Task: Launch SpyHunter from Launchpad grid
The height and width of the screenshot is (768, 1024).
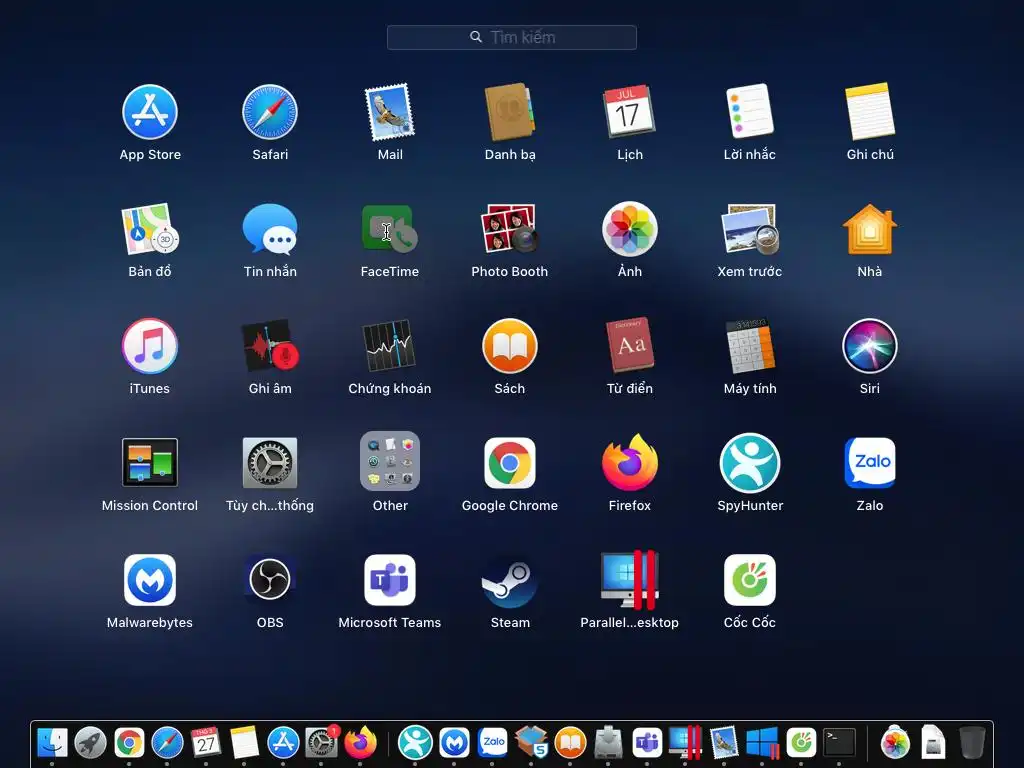Action: (x=750, y=462)
